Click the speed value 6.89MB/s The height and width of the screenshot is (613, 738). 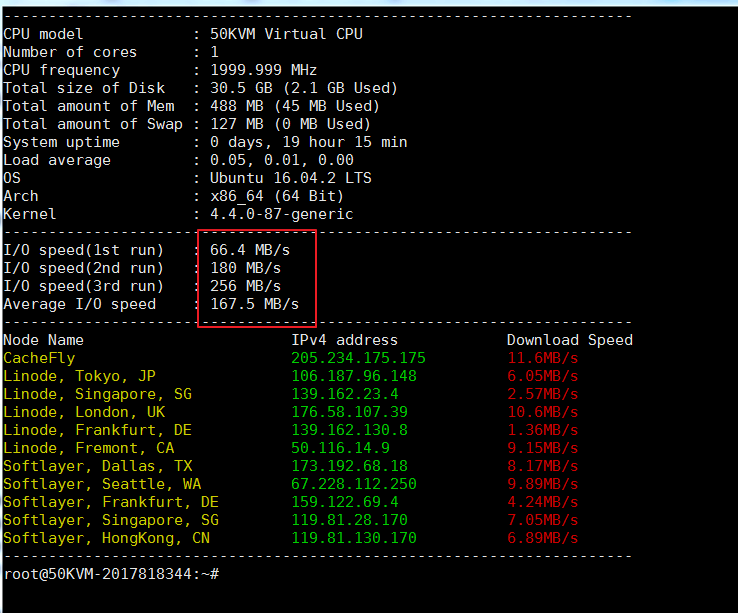click(x=542, y=538)
